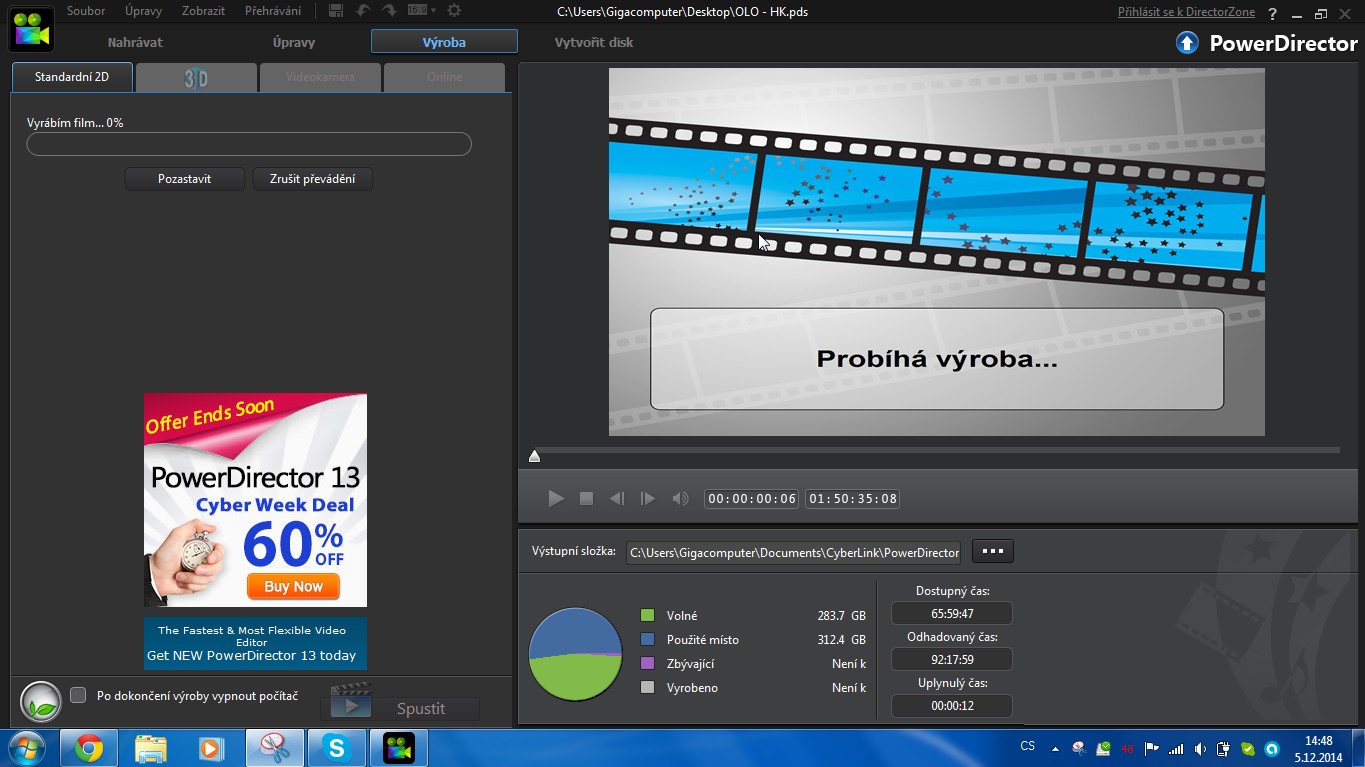
Task: Cancel rendering with Zrušit převádění button
Action: pyautogui.click(x=312, y=179)
